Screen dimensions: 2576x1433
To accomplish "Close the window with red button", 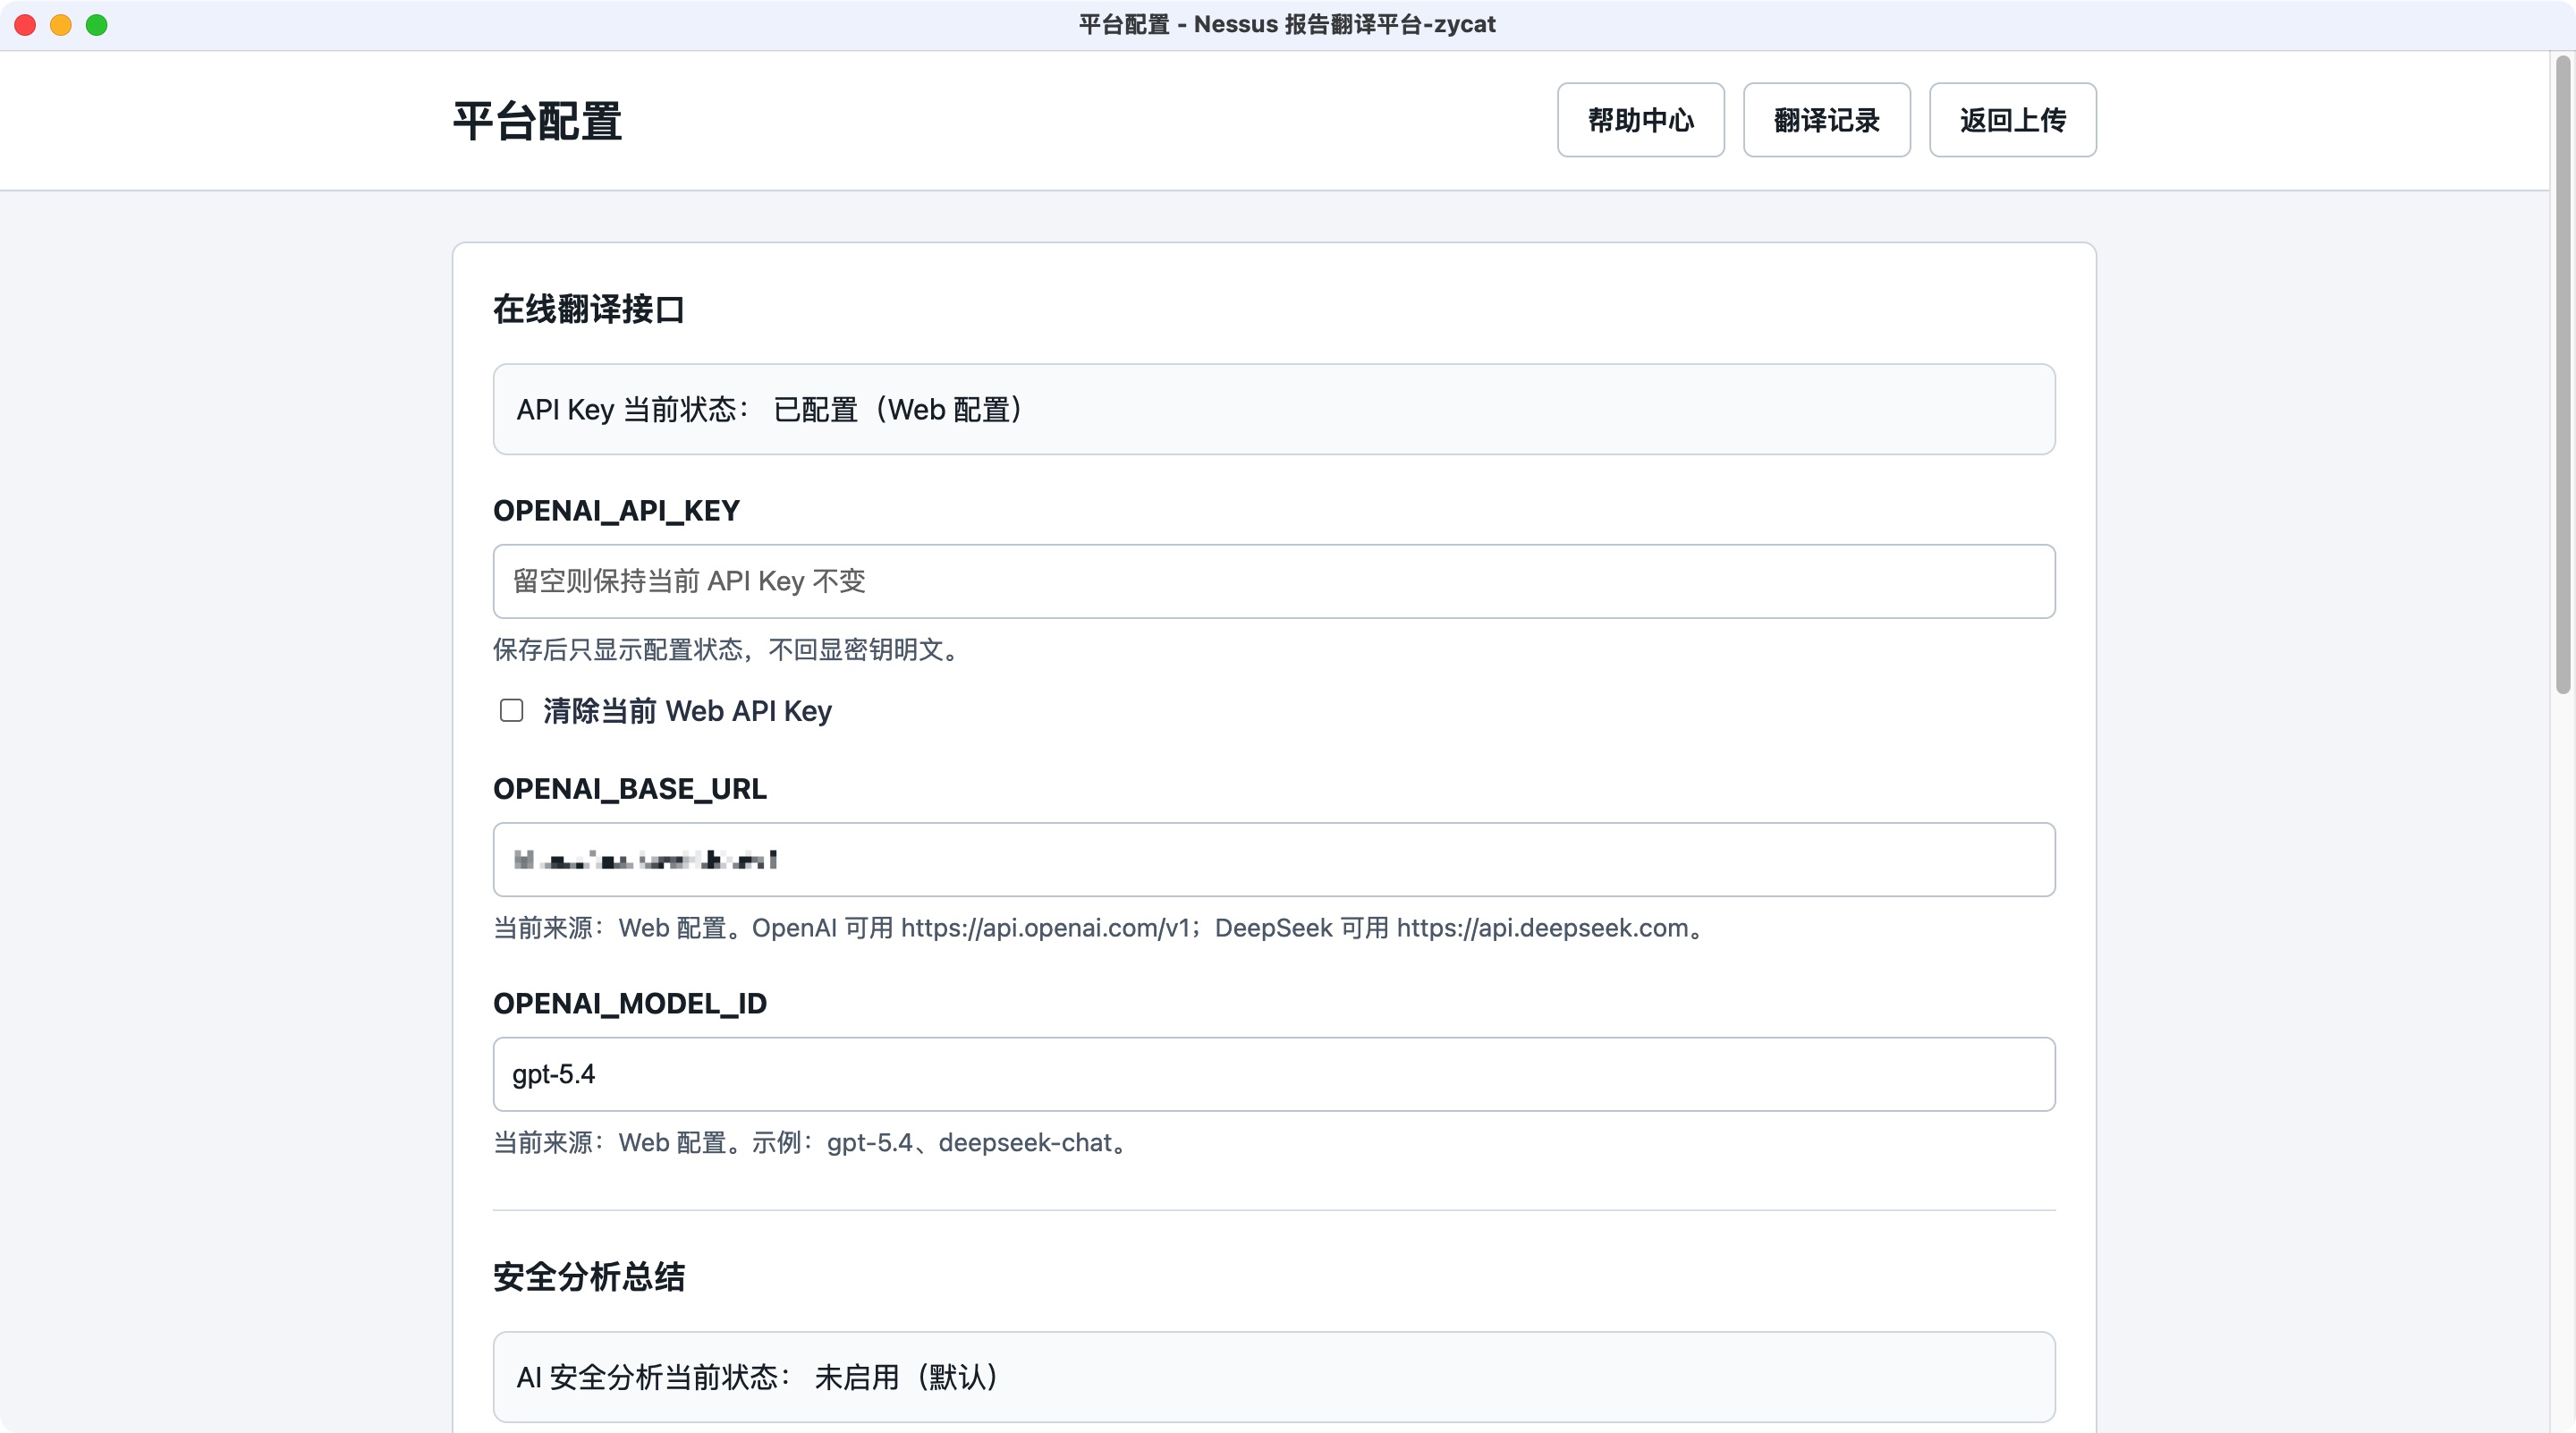I will 25,25.
